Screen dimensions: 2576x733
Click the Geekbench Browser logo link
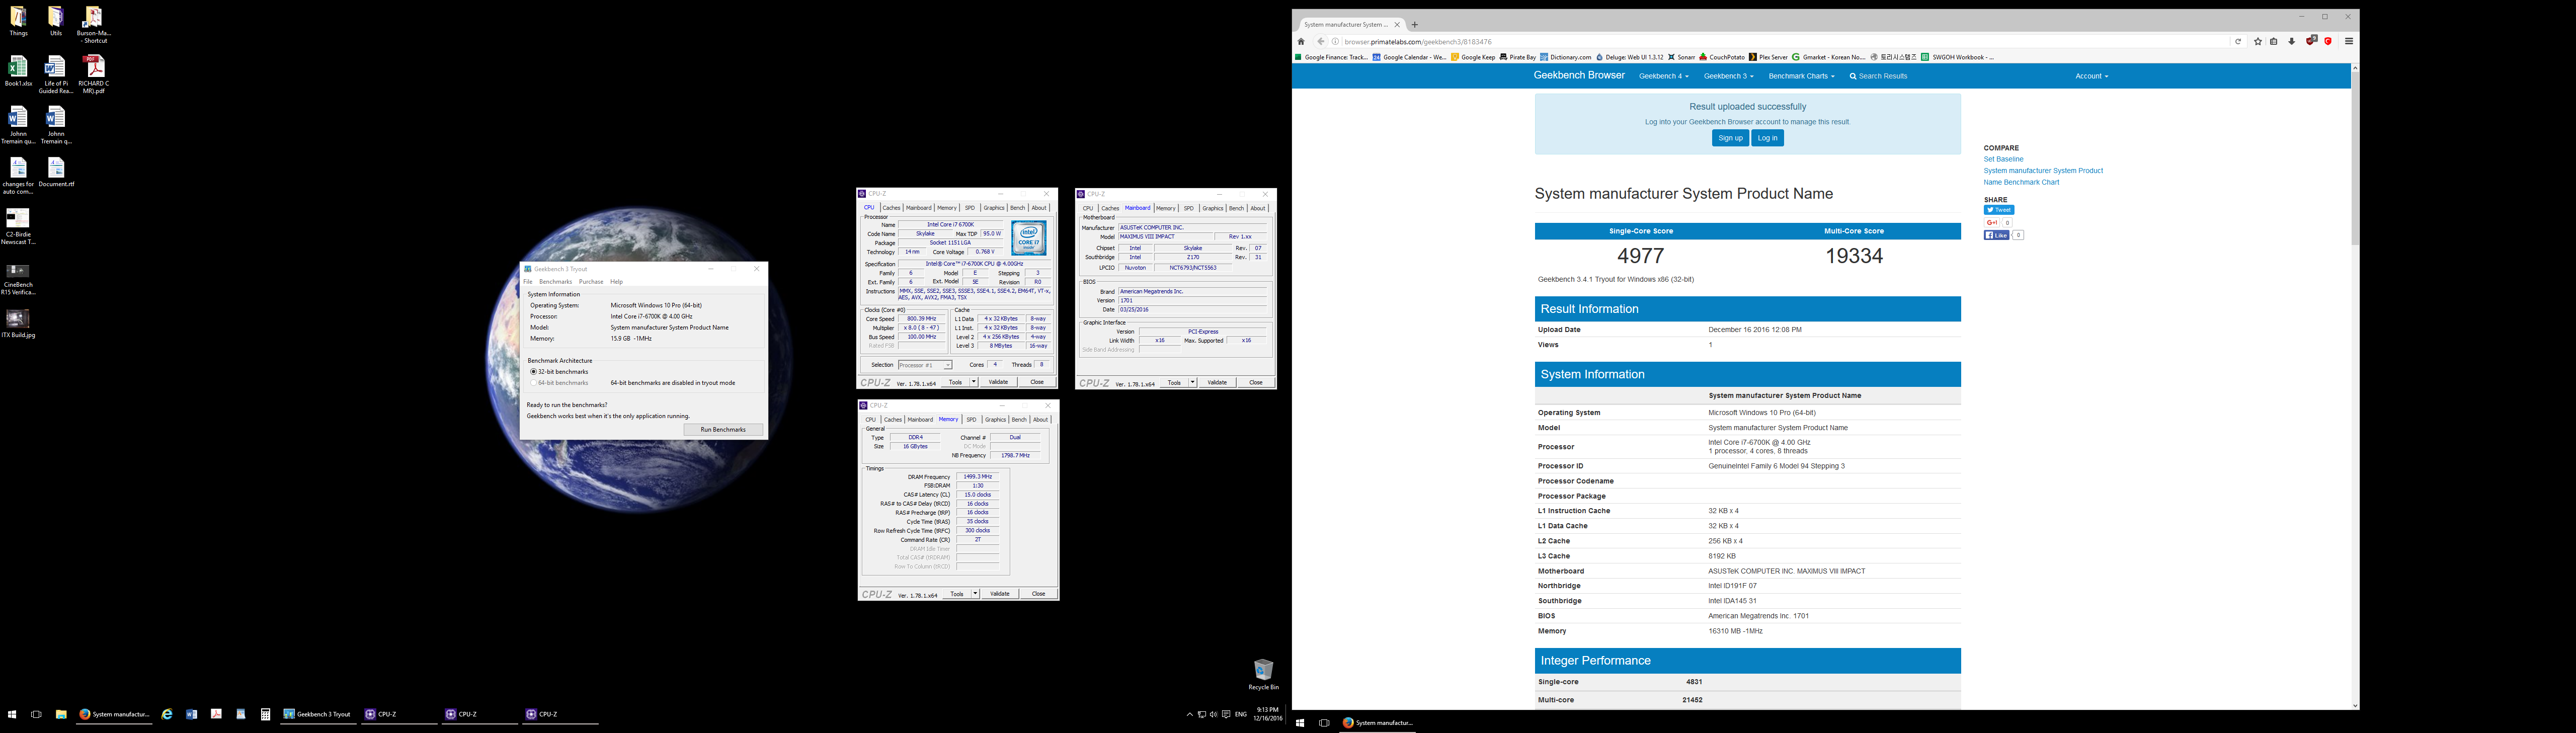tap(1579, 75)
